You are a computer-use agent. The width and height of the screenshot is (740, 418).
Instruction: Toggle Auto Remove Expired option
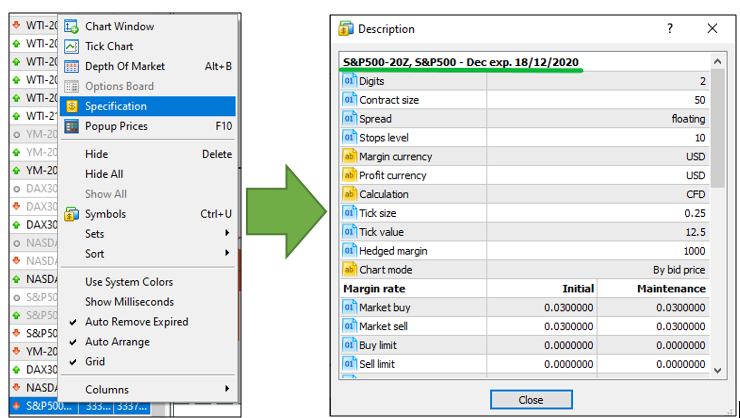[x=147, y=322]
